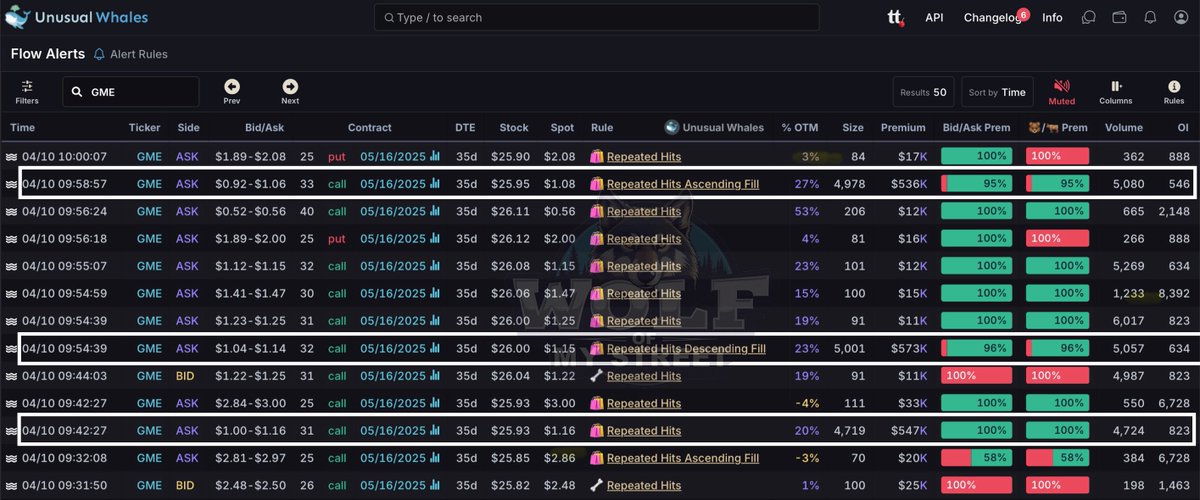The height and width of the screenshot is (500, 1200).
Task: Click 58% Bid/Ask Prem bar
Action: click(x=976, y=458)
